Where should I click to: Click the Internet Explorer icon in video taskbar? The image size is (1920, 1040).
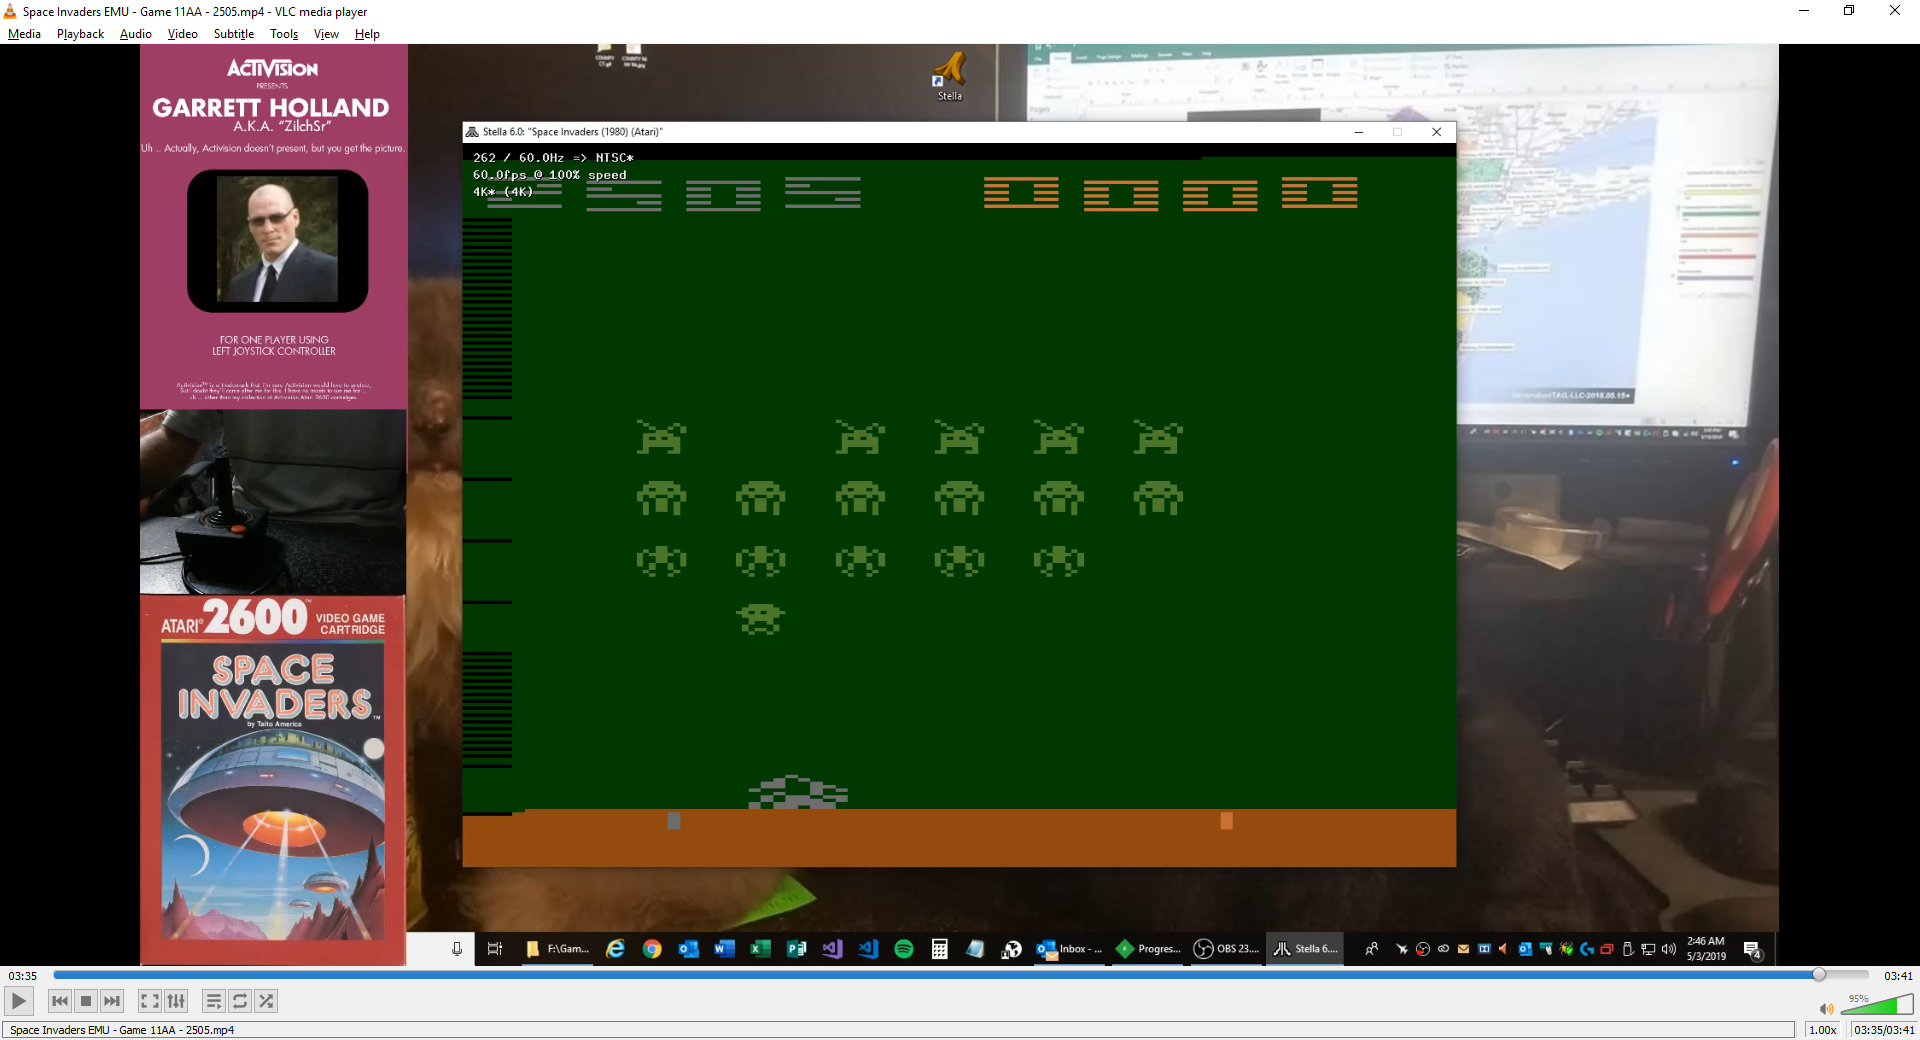[x=615, y=949]
